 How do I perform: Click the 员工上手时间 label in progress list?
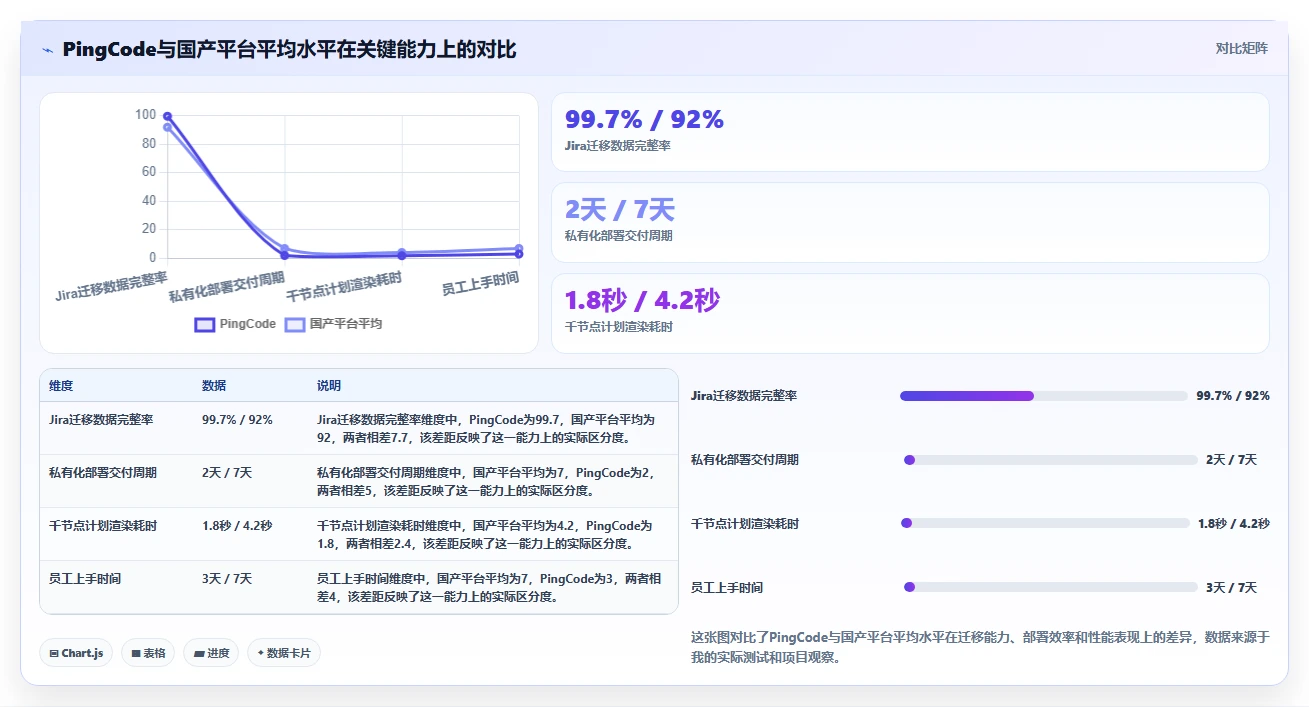pos(727,588)
